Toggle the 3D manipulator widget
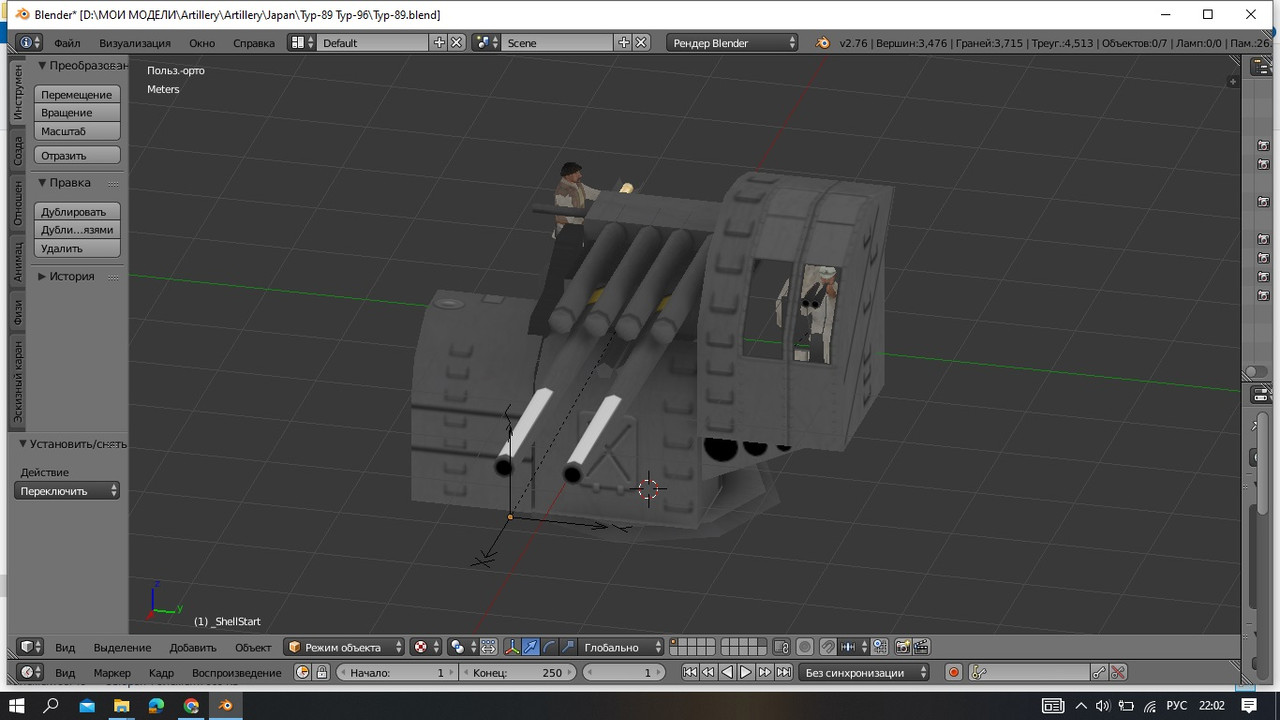1280x720 pixels. point(512,647)
